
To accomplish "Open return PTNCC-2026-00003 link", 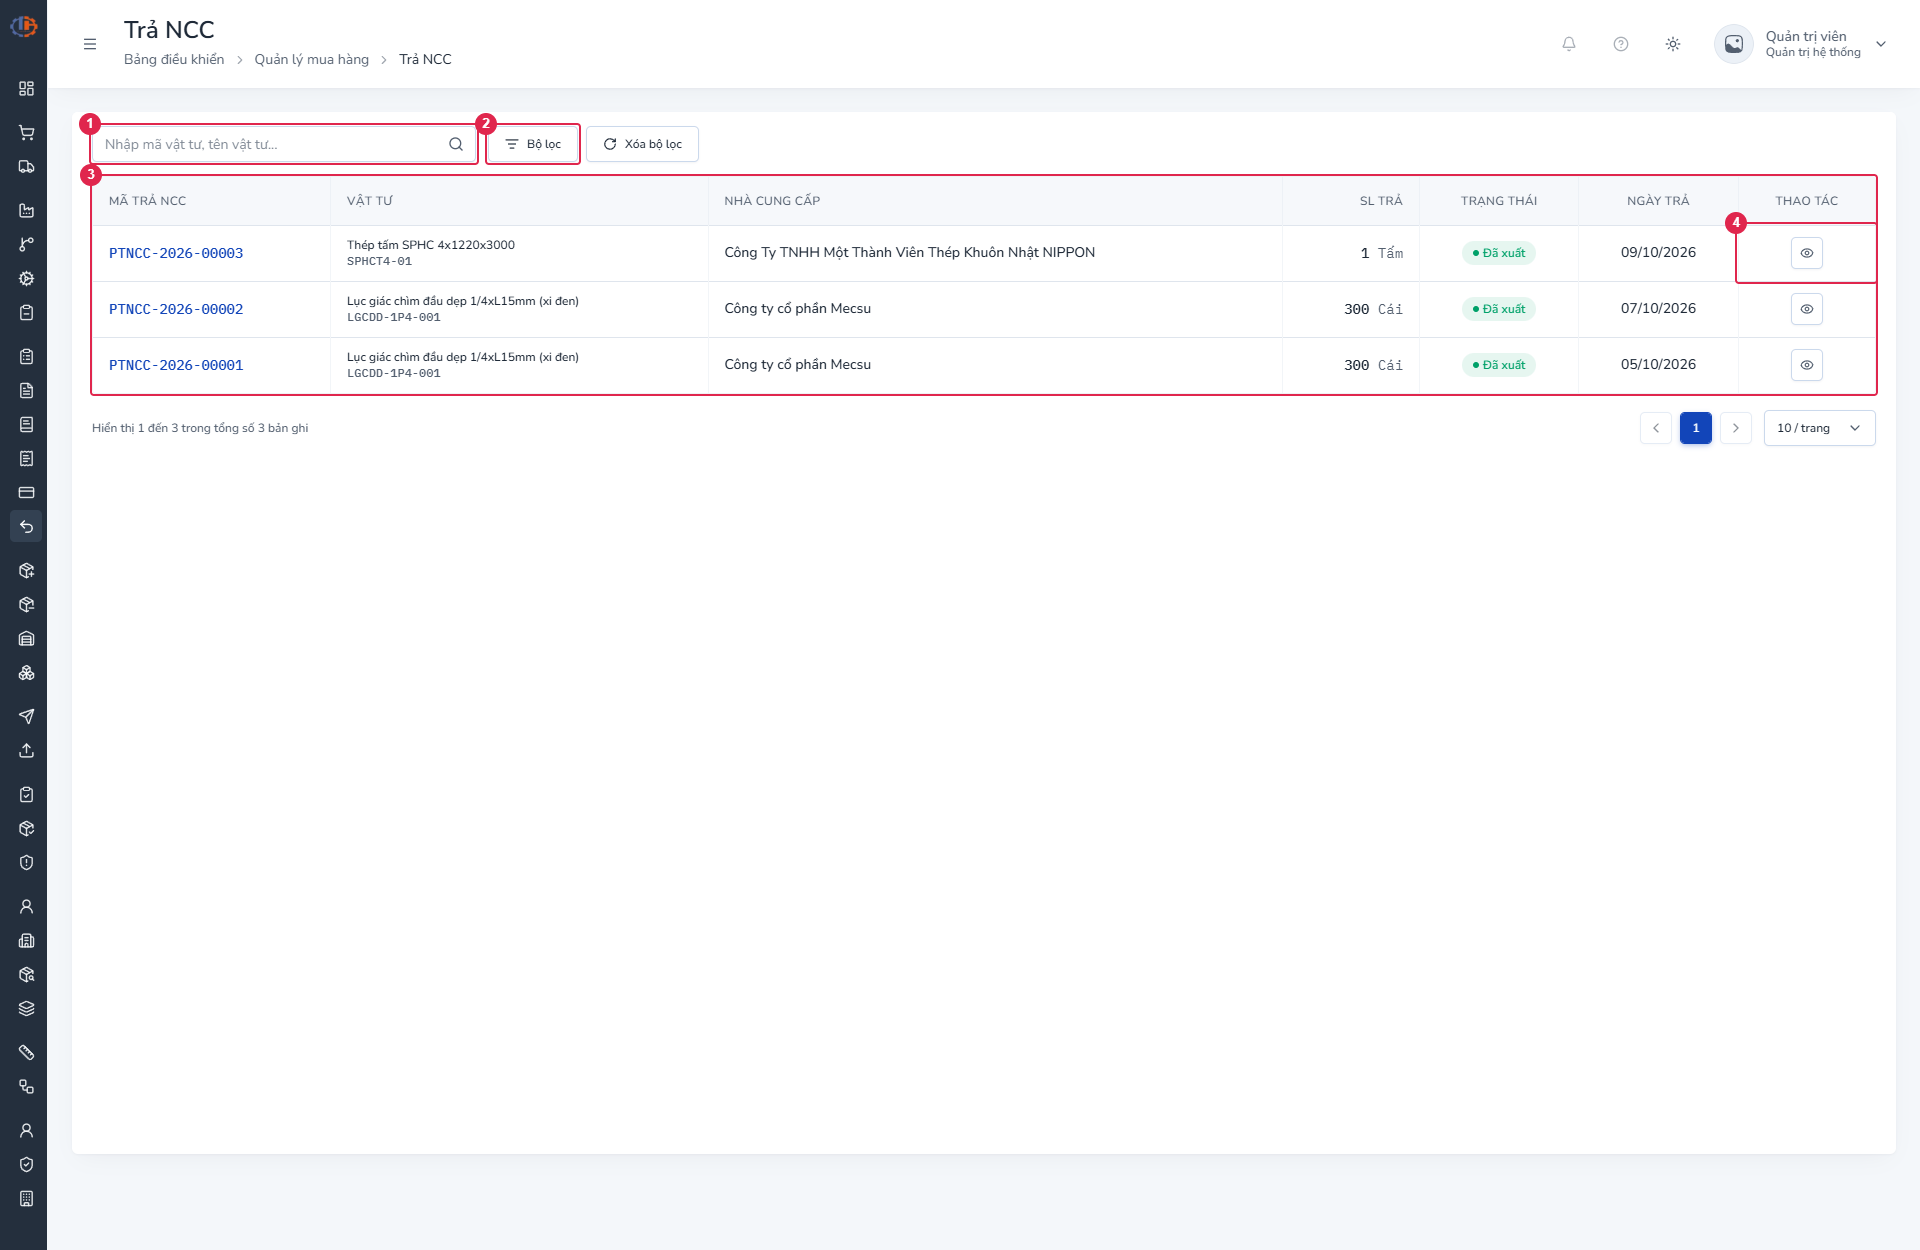I will 176,254.
